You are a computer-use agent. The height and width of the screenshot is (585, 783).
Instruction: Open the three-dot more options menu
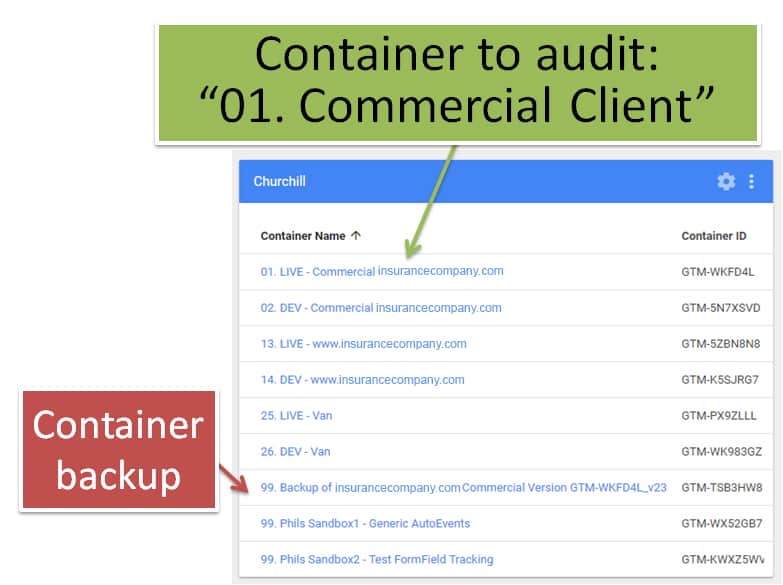click(752, 181)
